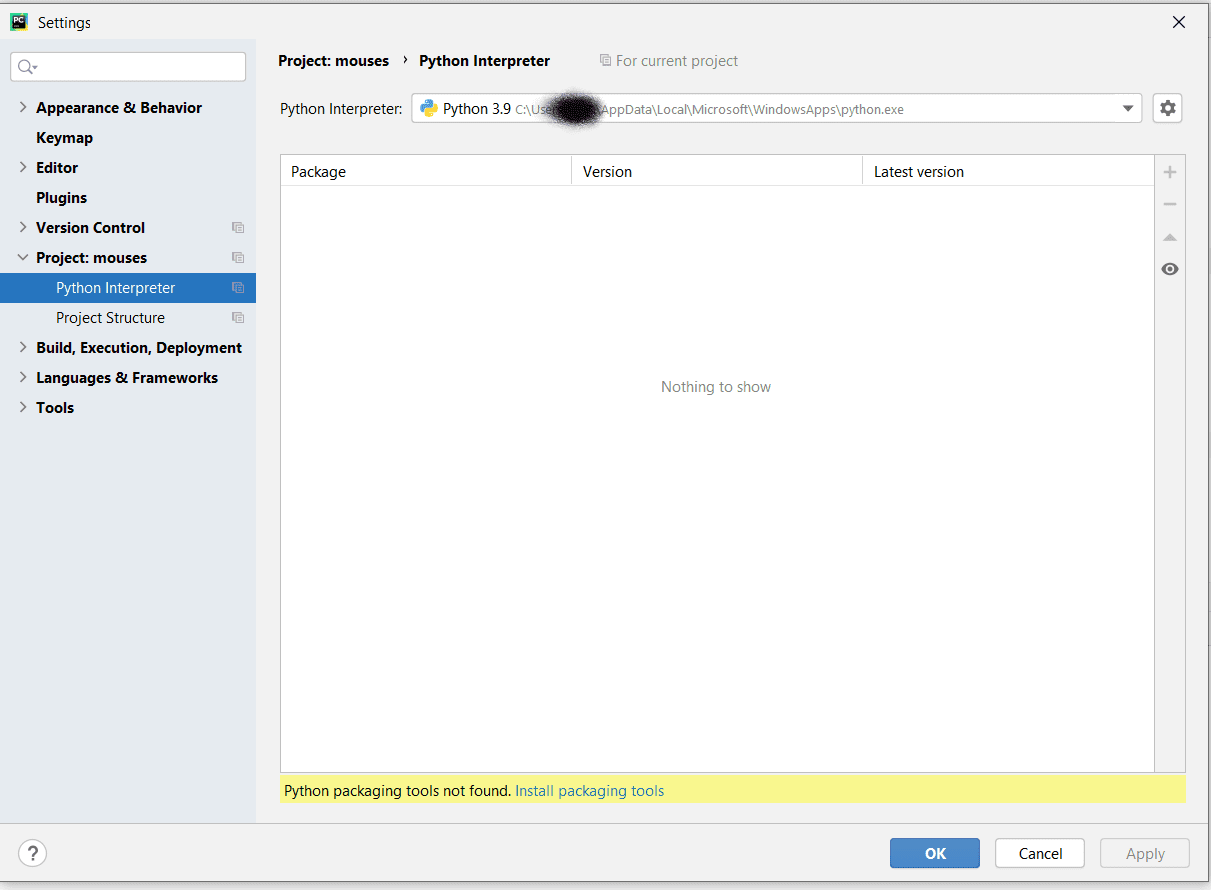
Task: Click the Apply button
Action: point(1145,853)
